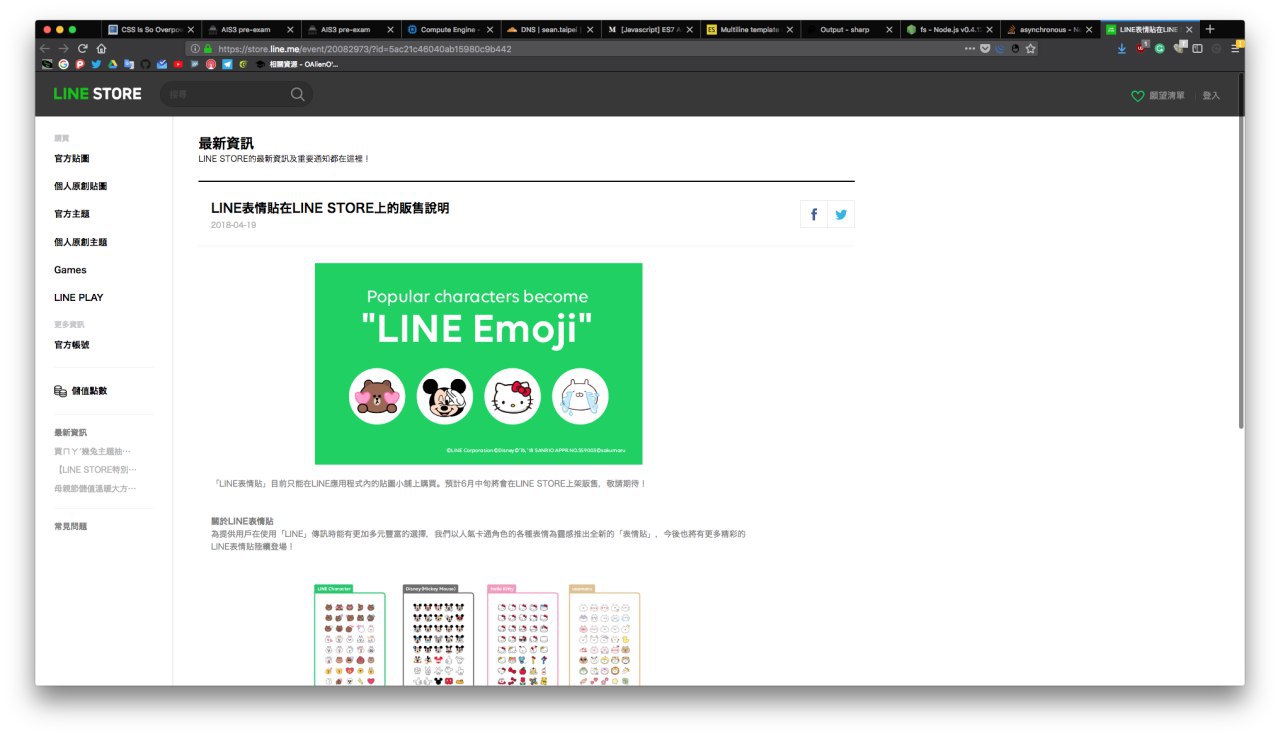
Task: Open the 相關資源 bookmarks folder
Action: tap(297, 64)
